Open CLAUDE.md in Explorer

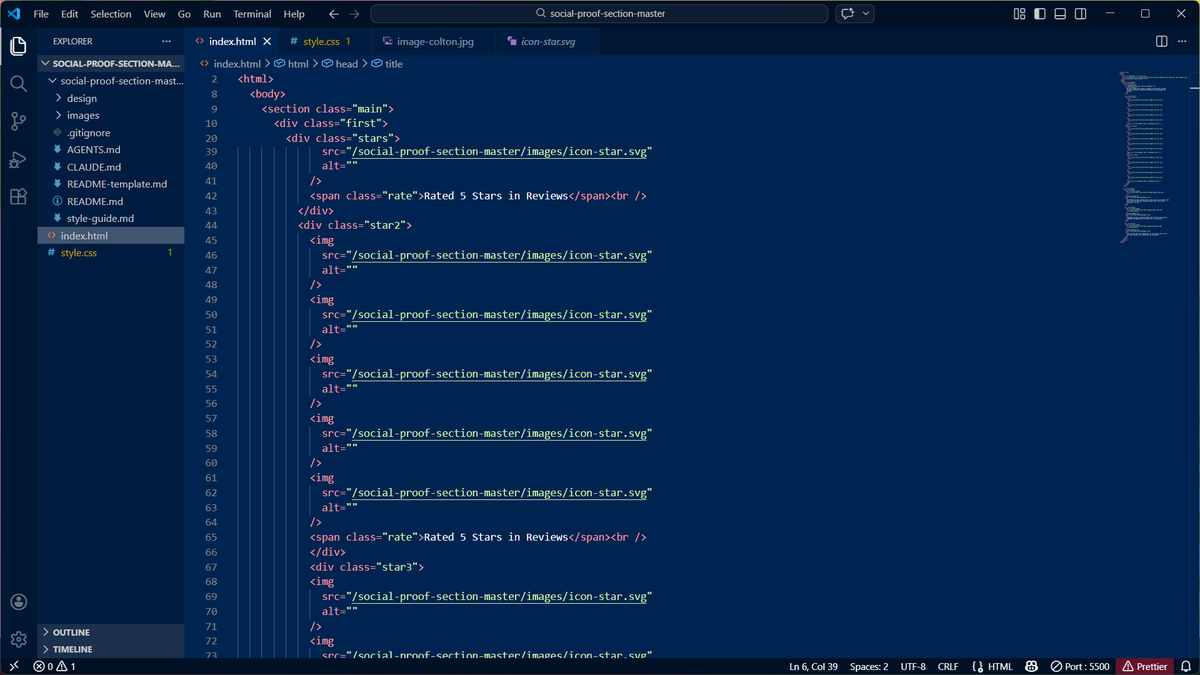111,167
